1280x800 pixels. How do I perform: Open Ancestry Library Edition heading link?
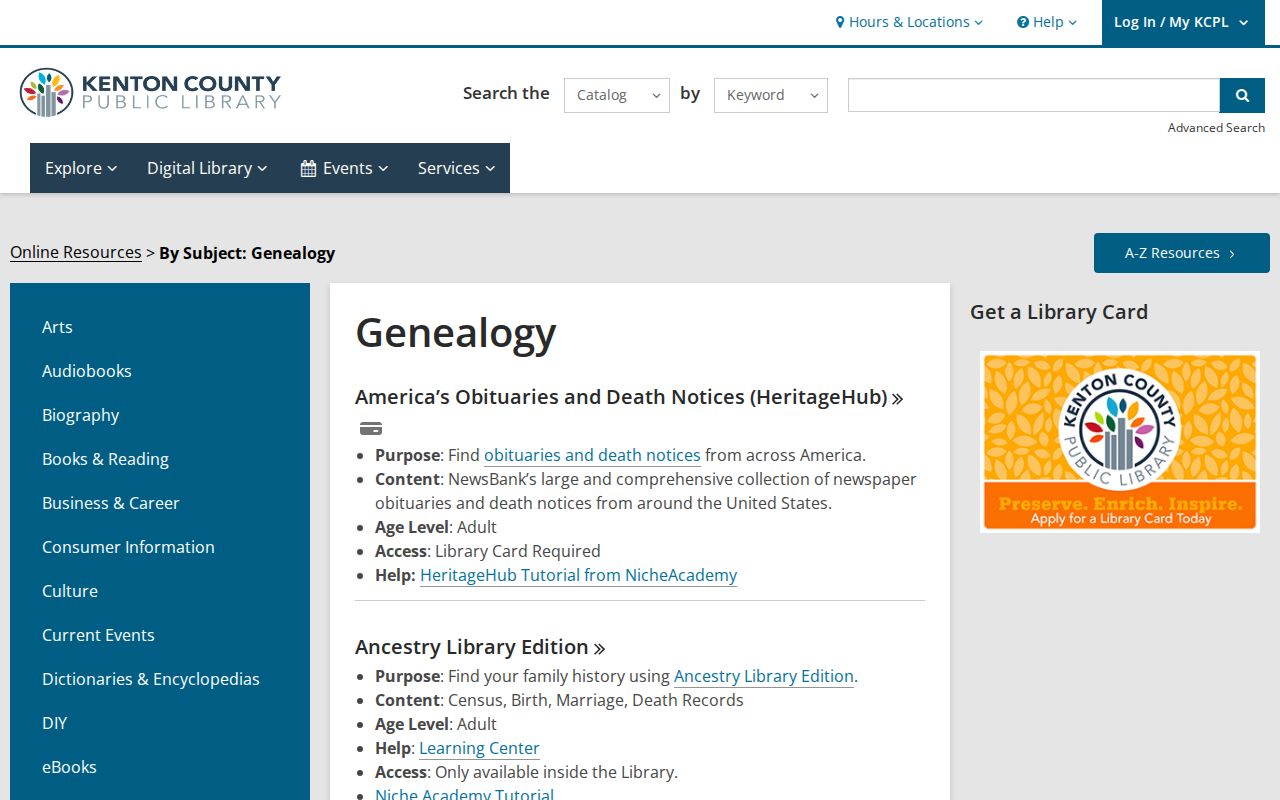pos(480,647)
